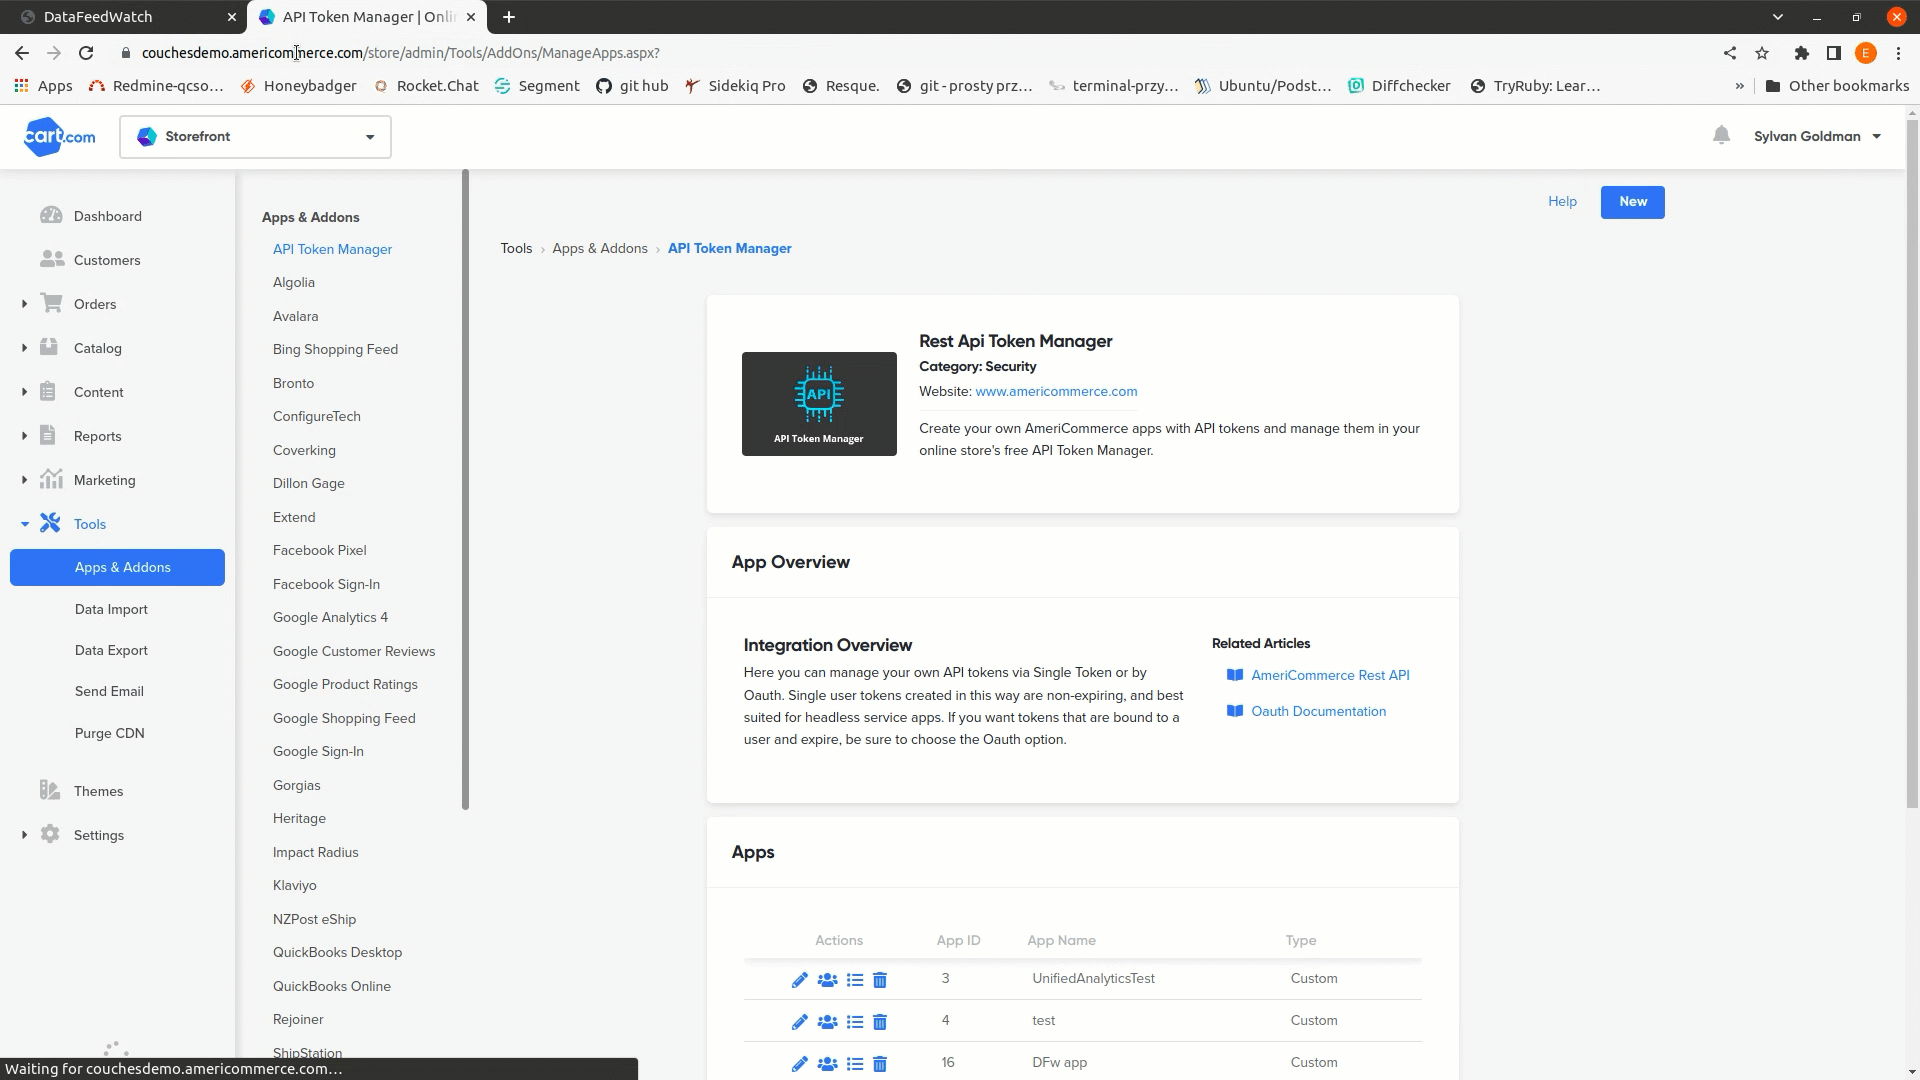
Task: Click the notifications bell icon
Action: point(1721,135)
